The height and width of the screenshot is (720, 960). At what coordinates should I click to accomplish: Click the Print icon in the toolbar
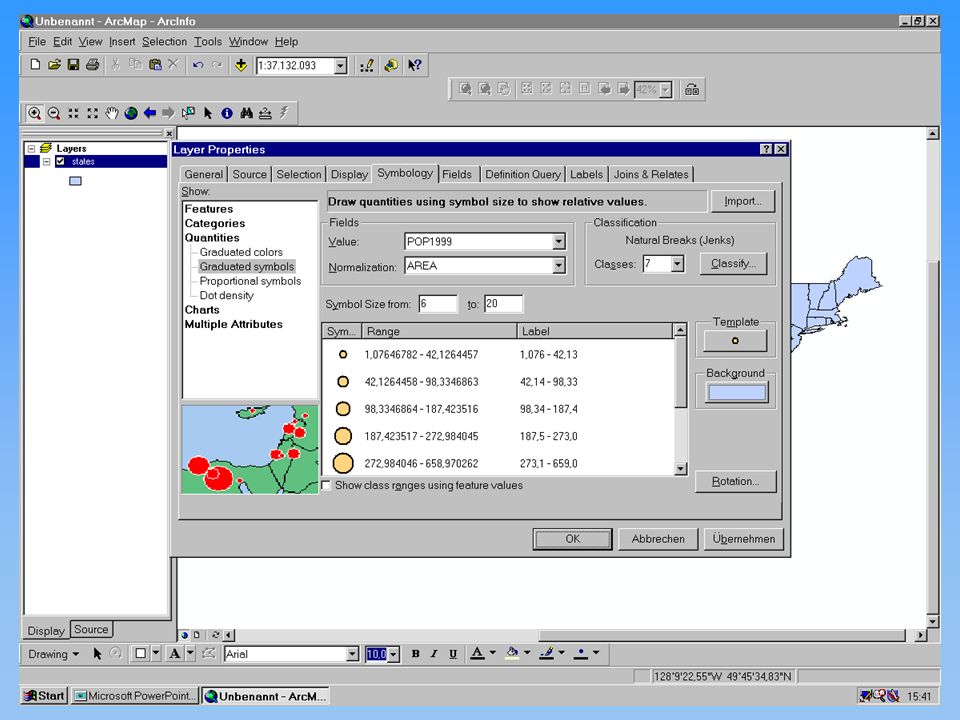[x=92, y=64]
